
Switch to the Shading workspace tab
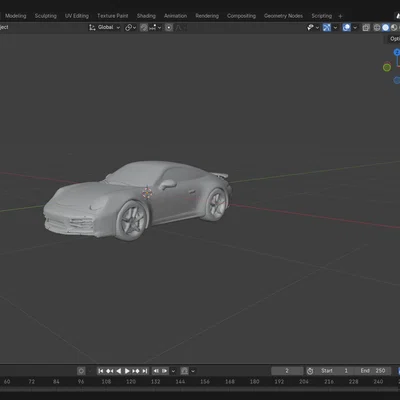(146, 16)
